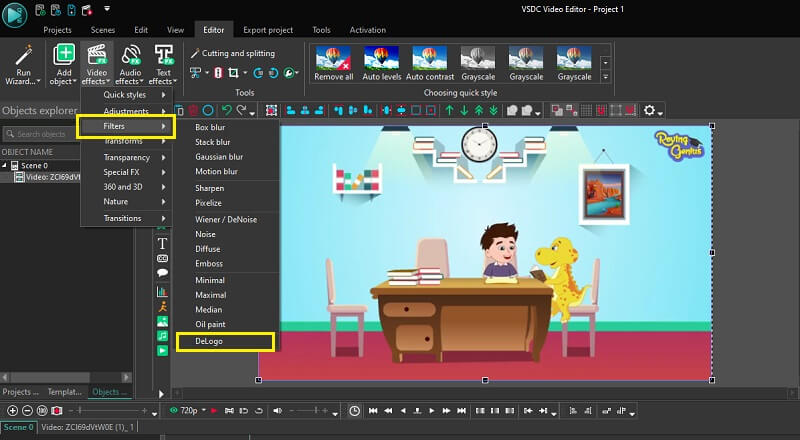
Task: Click in the Search objects field
Action: [40, 134]
